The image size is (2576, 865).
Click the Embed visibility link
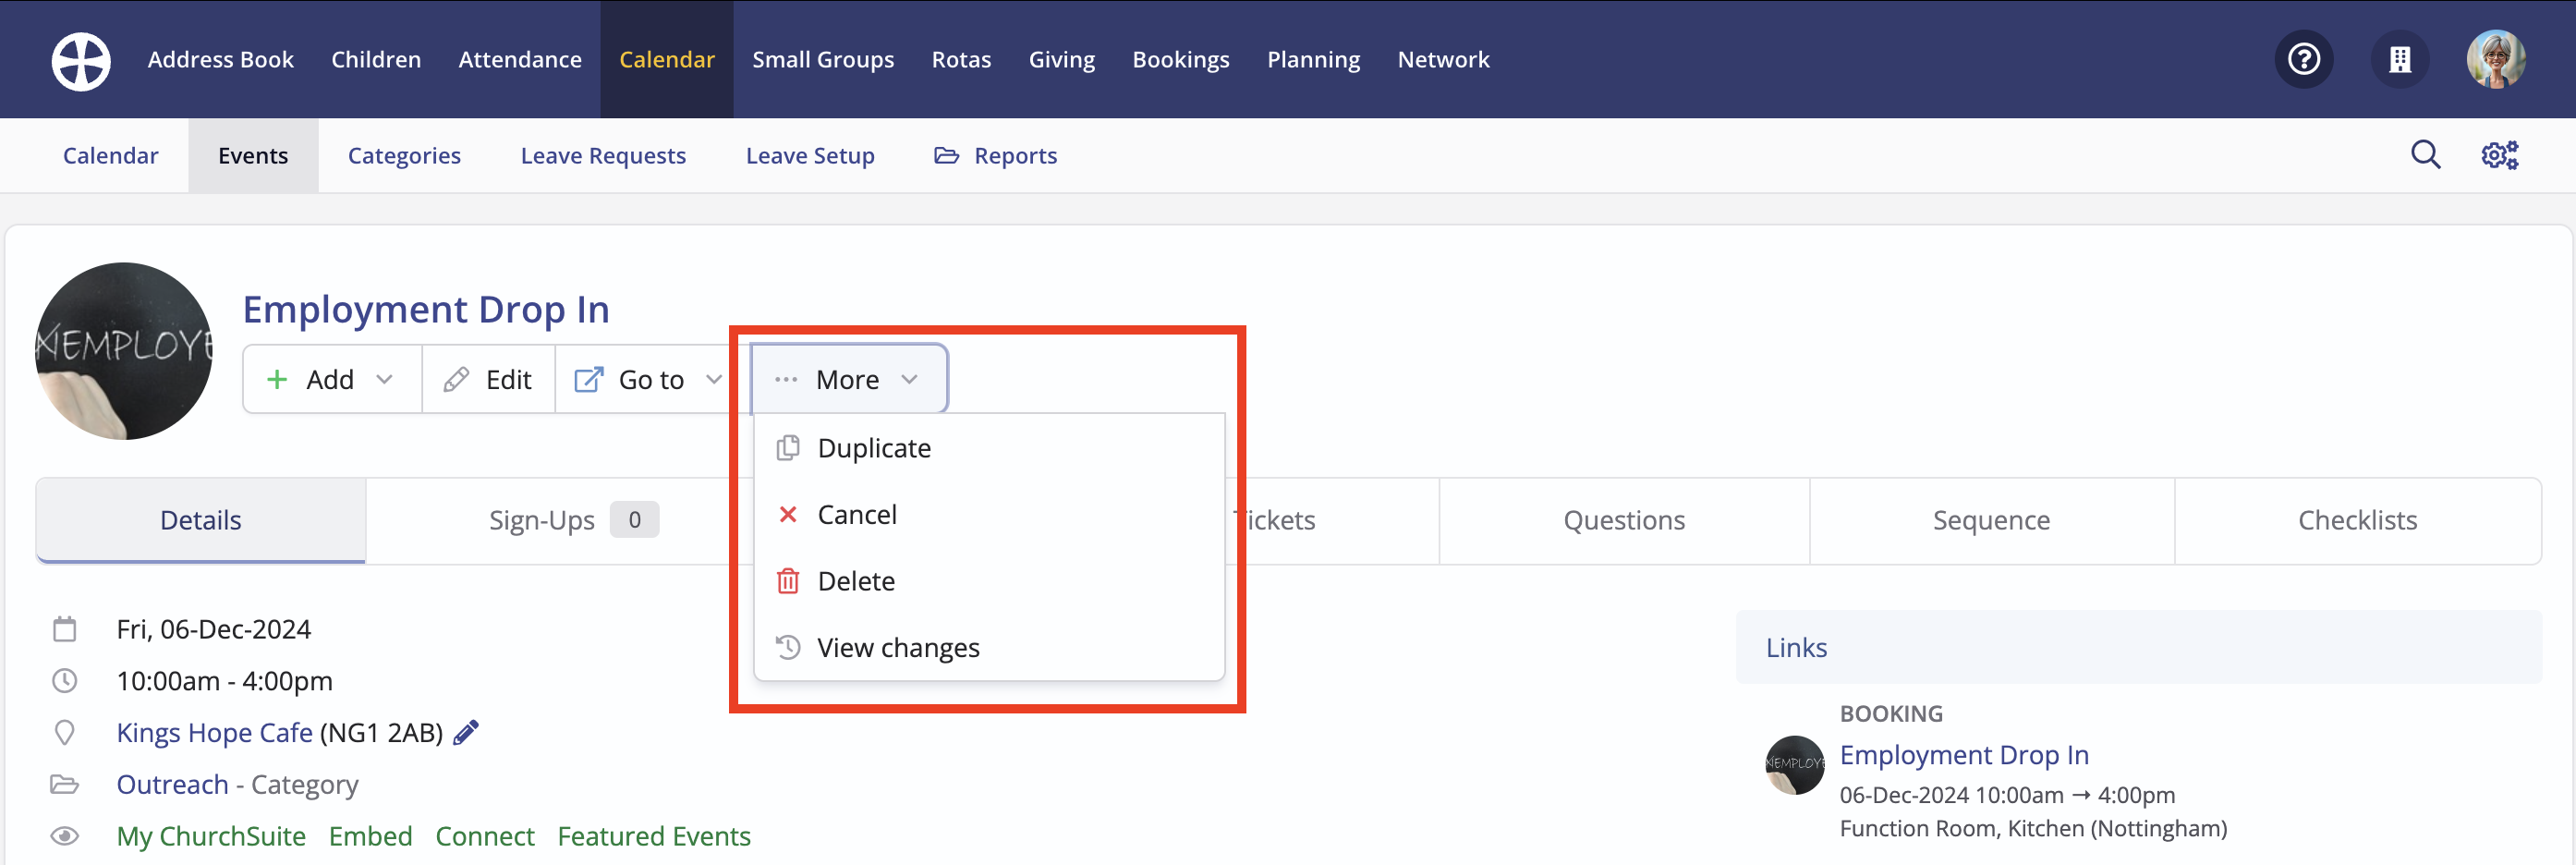pos(370,836)
